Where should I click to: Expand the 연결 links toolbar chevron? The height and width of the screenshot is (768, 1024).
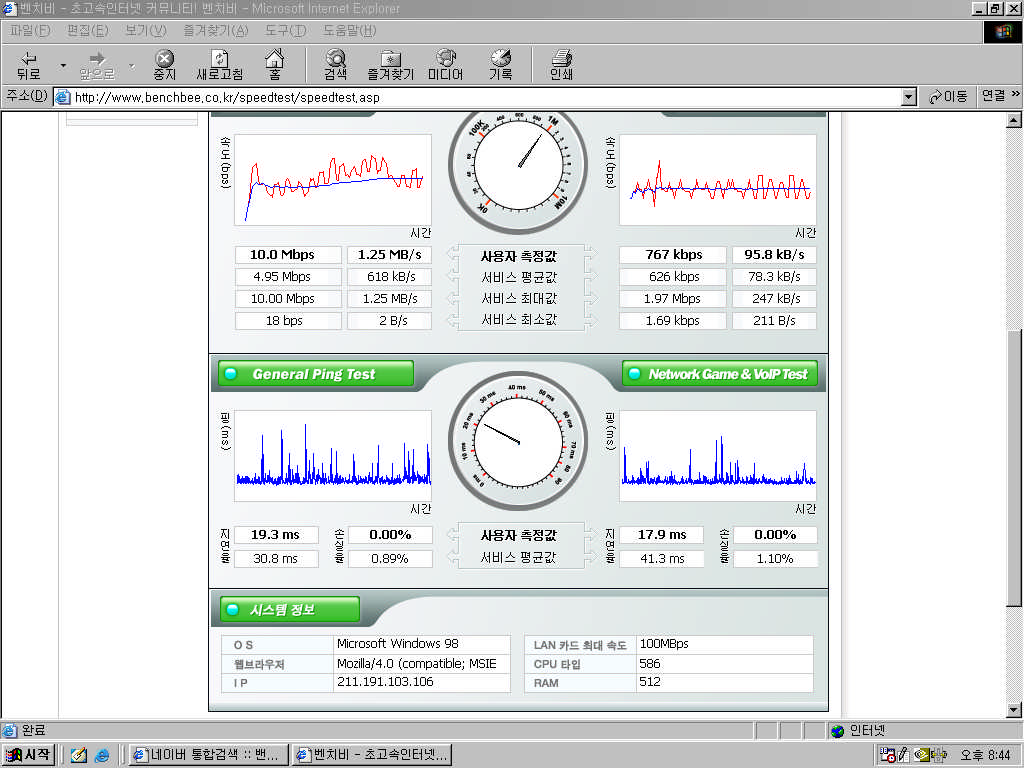(x=1016, y=95)
